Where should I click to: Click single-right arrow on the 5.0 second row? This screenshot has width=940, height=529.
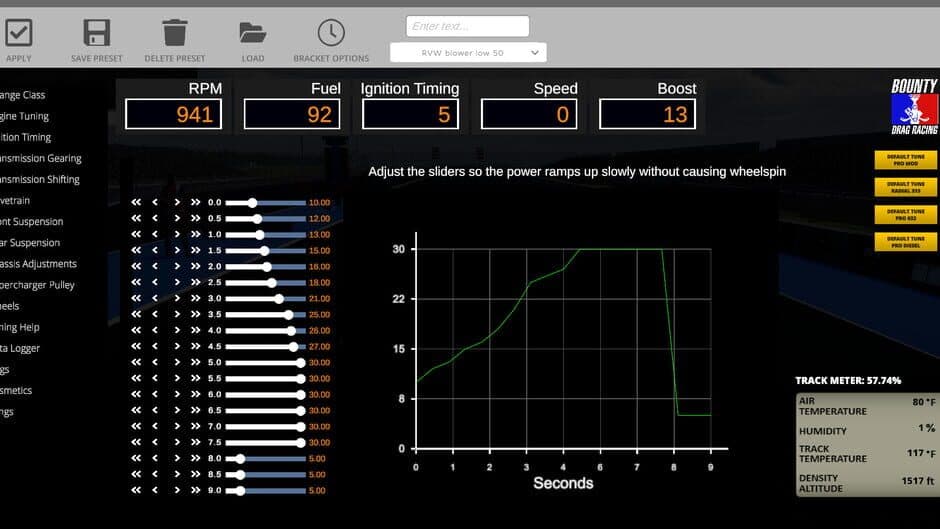(177, 363)
